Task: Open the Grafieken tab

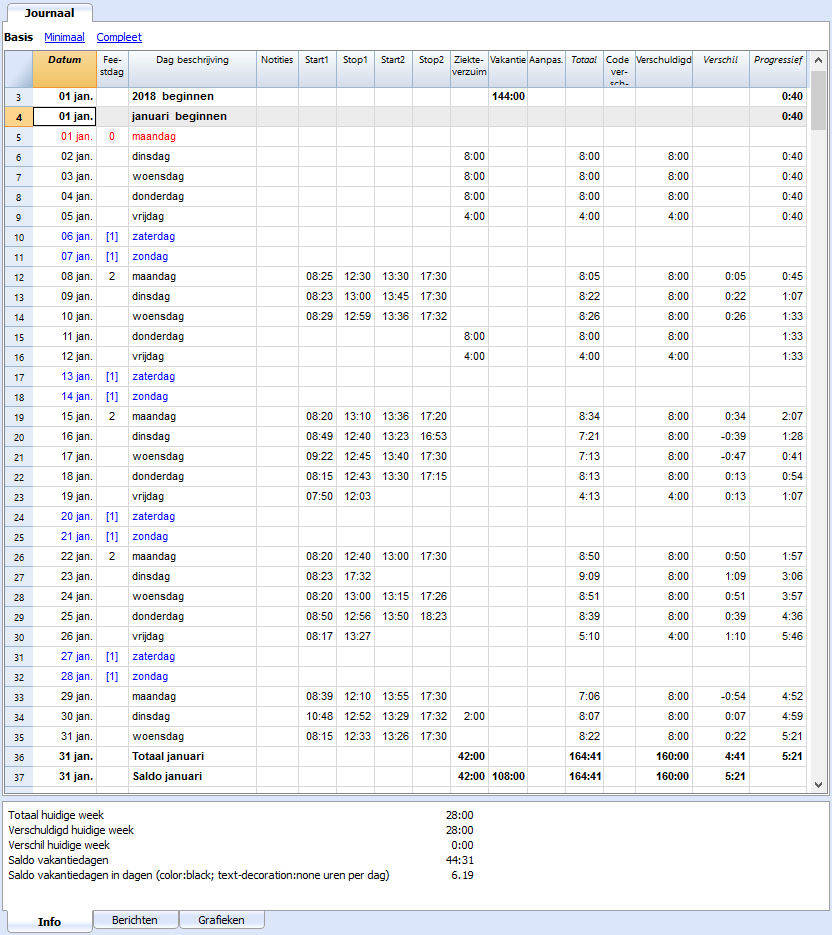Action: click(x=221, y=920)
